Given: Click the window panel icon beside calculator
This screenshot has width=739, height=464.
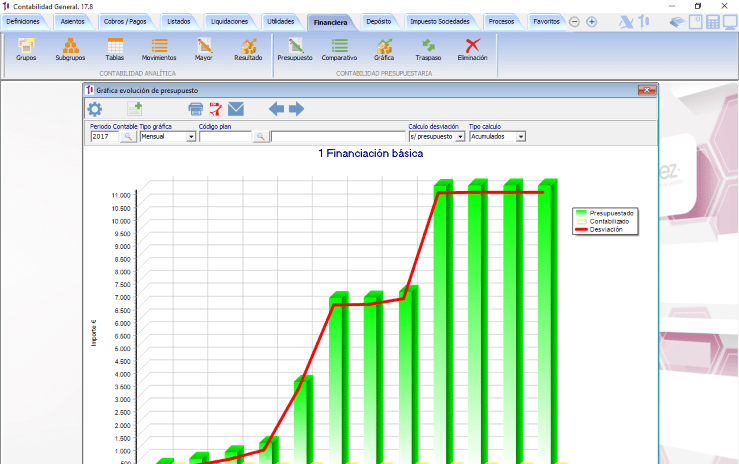Looking at the screenshot, I should tap(696, 22).
